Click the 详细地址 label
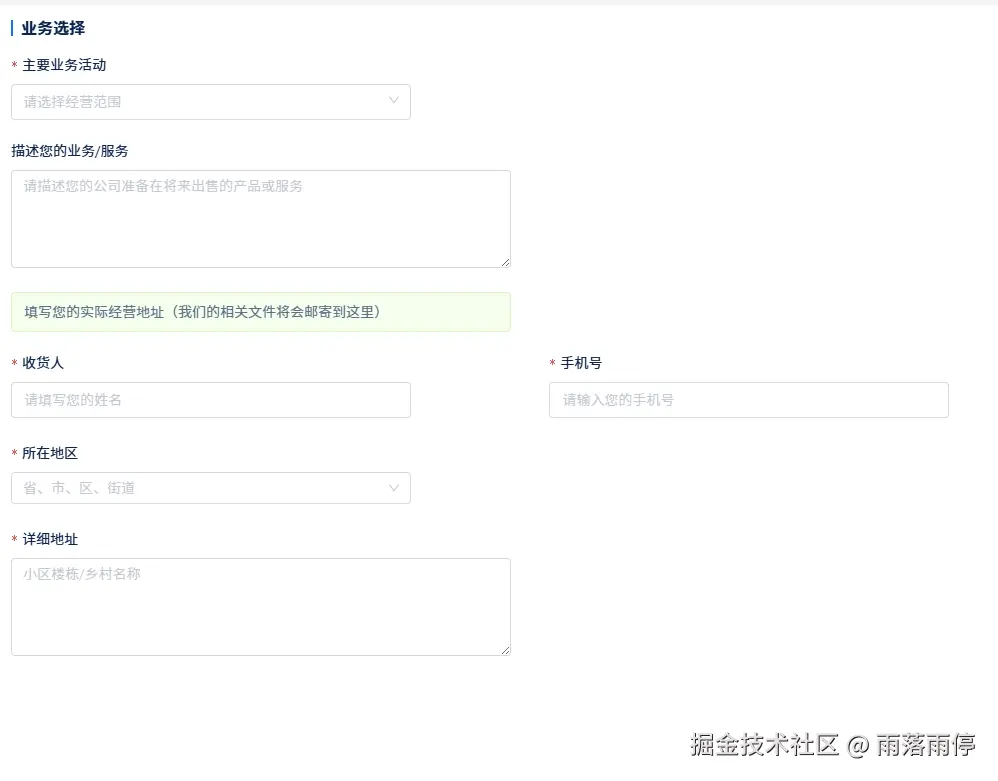Image resolution: width=998 pixels, height=781 pixels. pyautogui.click(x=50, y=539)
